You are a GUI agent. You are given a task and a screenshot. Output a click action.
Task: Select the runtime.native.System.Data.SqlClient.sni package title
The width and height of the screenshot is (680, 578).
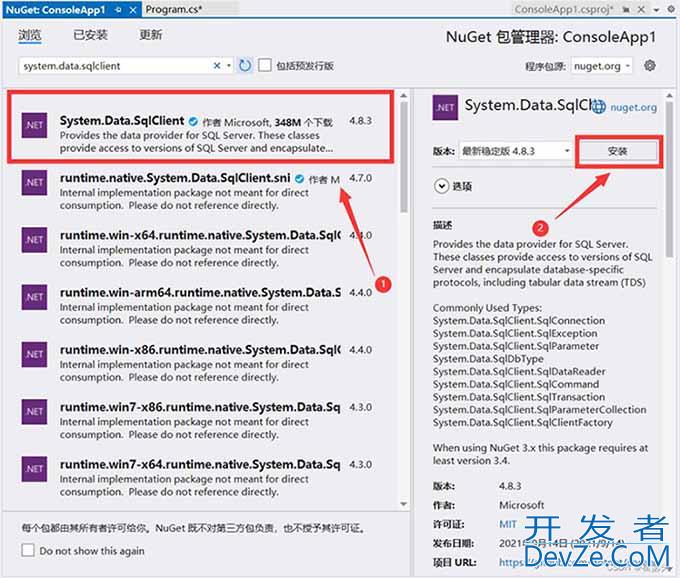175,178
